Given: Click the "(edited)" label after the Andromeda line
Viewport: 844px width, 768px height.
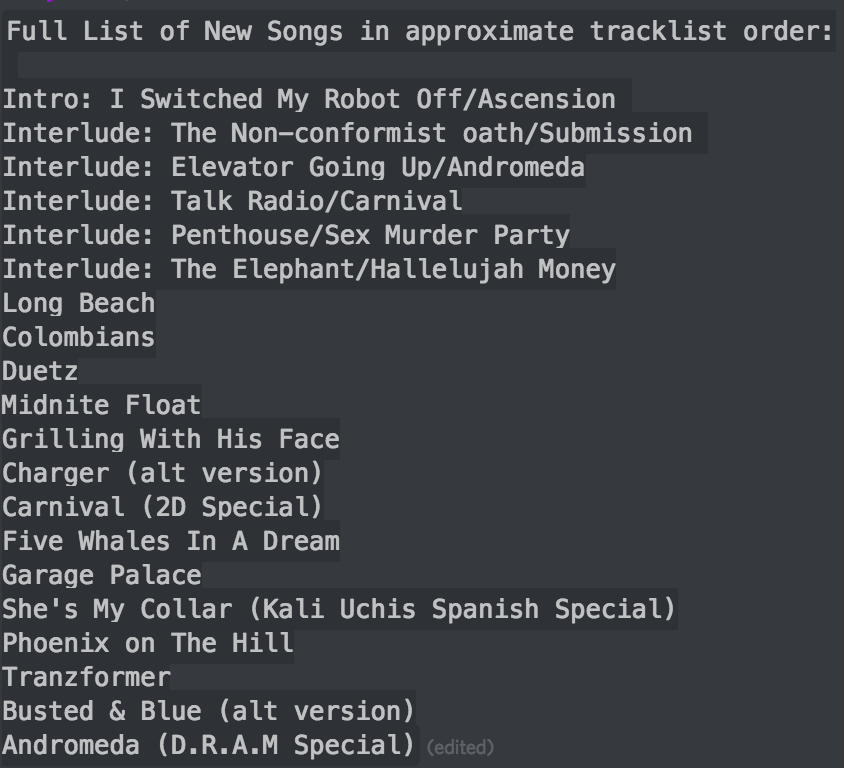Looking at the screenshot, I should point(460,747).
